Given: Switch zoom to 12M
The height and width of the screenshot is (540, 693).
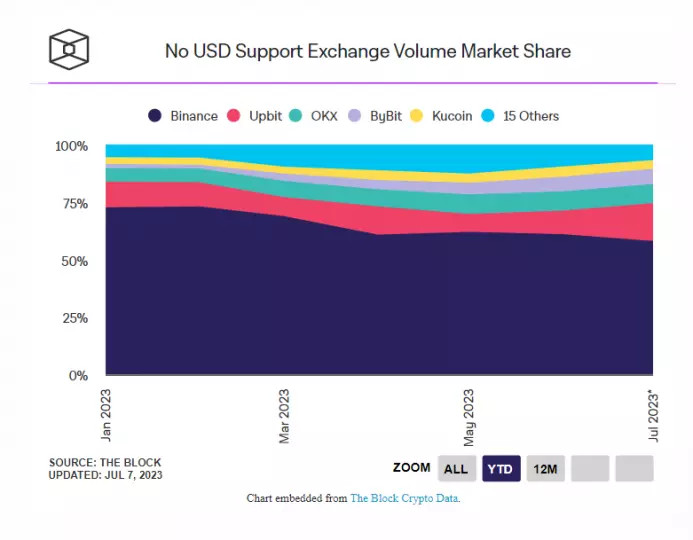Looking at the screenshot, I should coord(545,468).
